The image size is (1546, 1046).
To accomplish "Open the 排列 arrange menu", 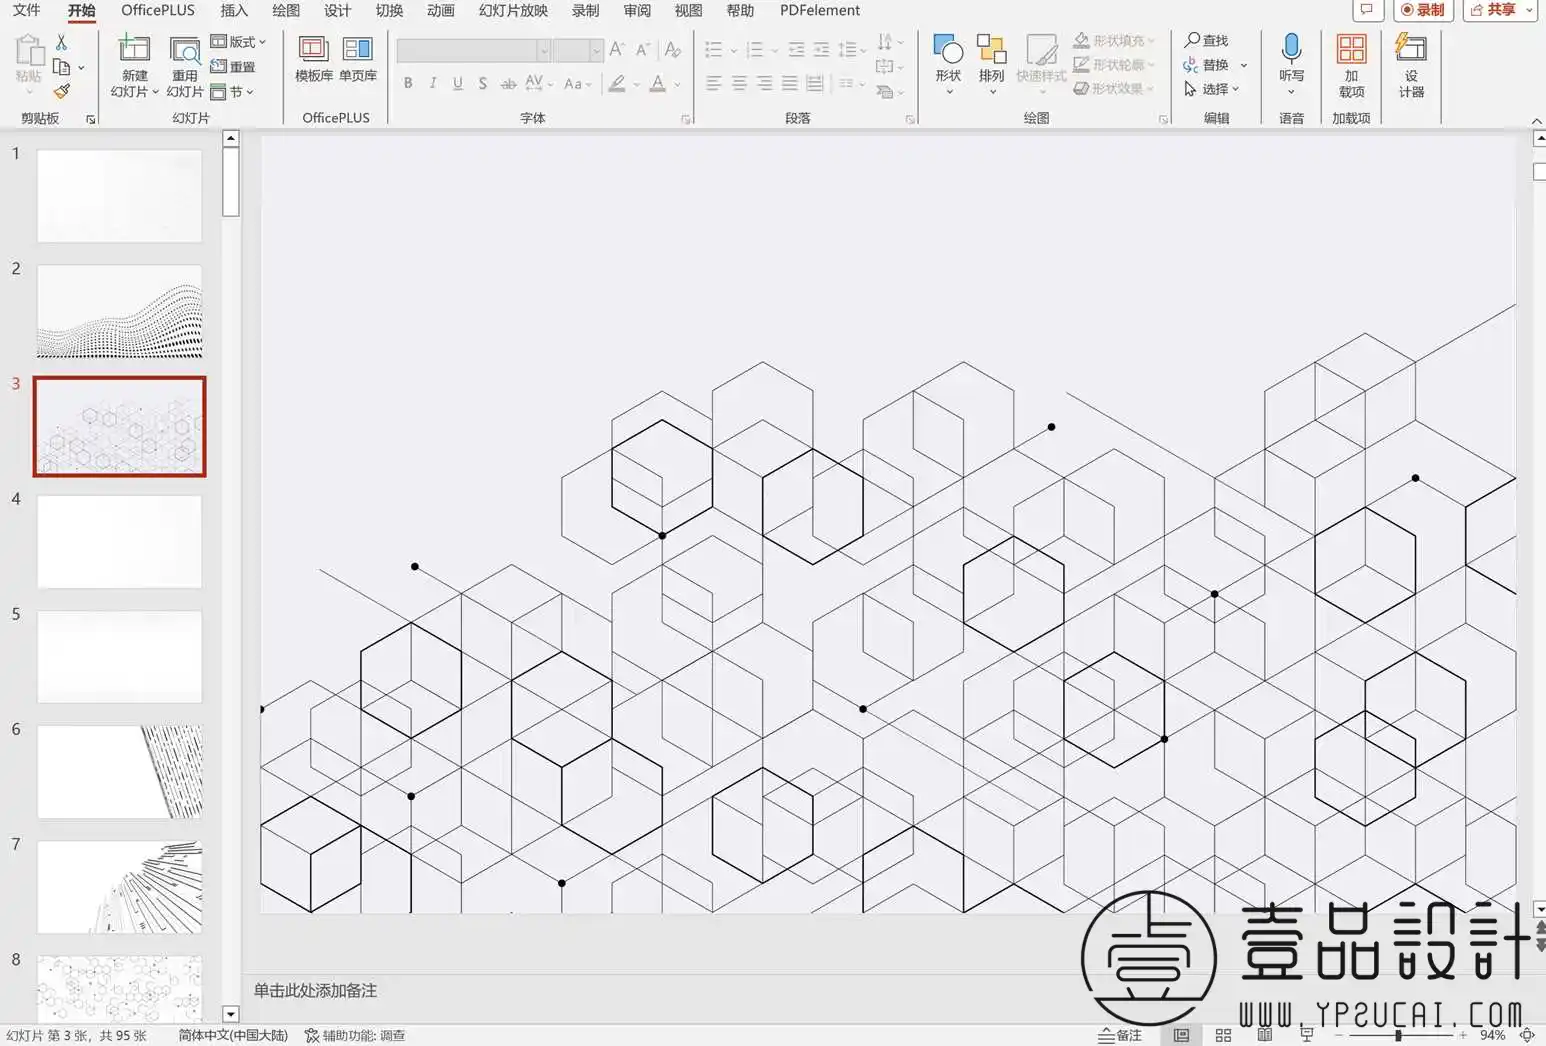I will pos(992,64).
